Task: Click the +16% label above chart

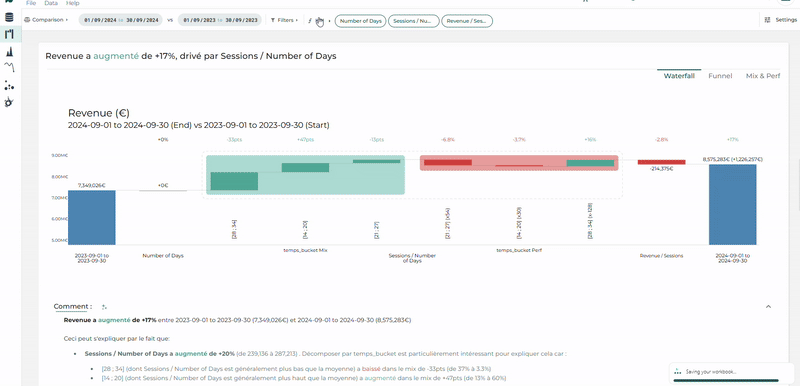Action: tap(590, 139)
